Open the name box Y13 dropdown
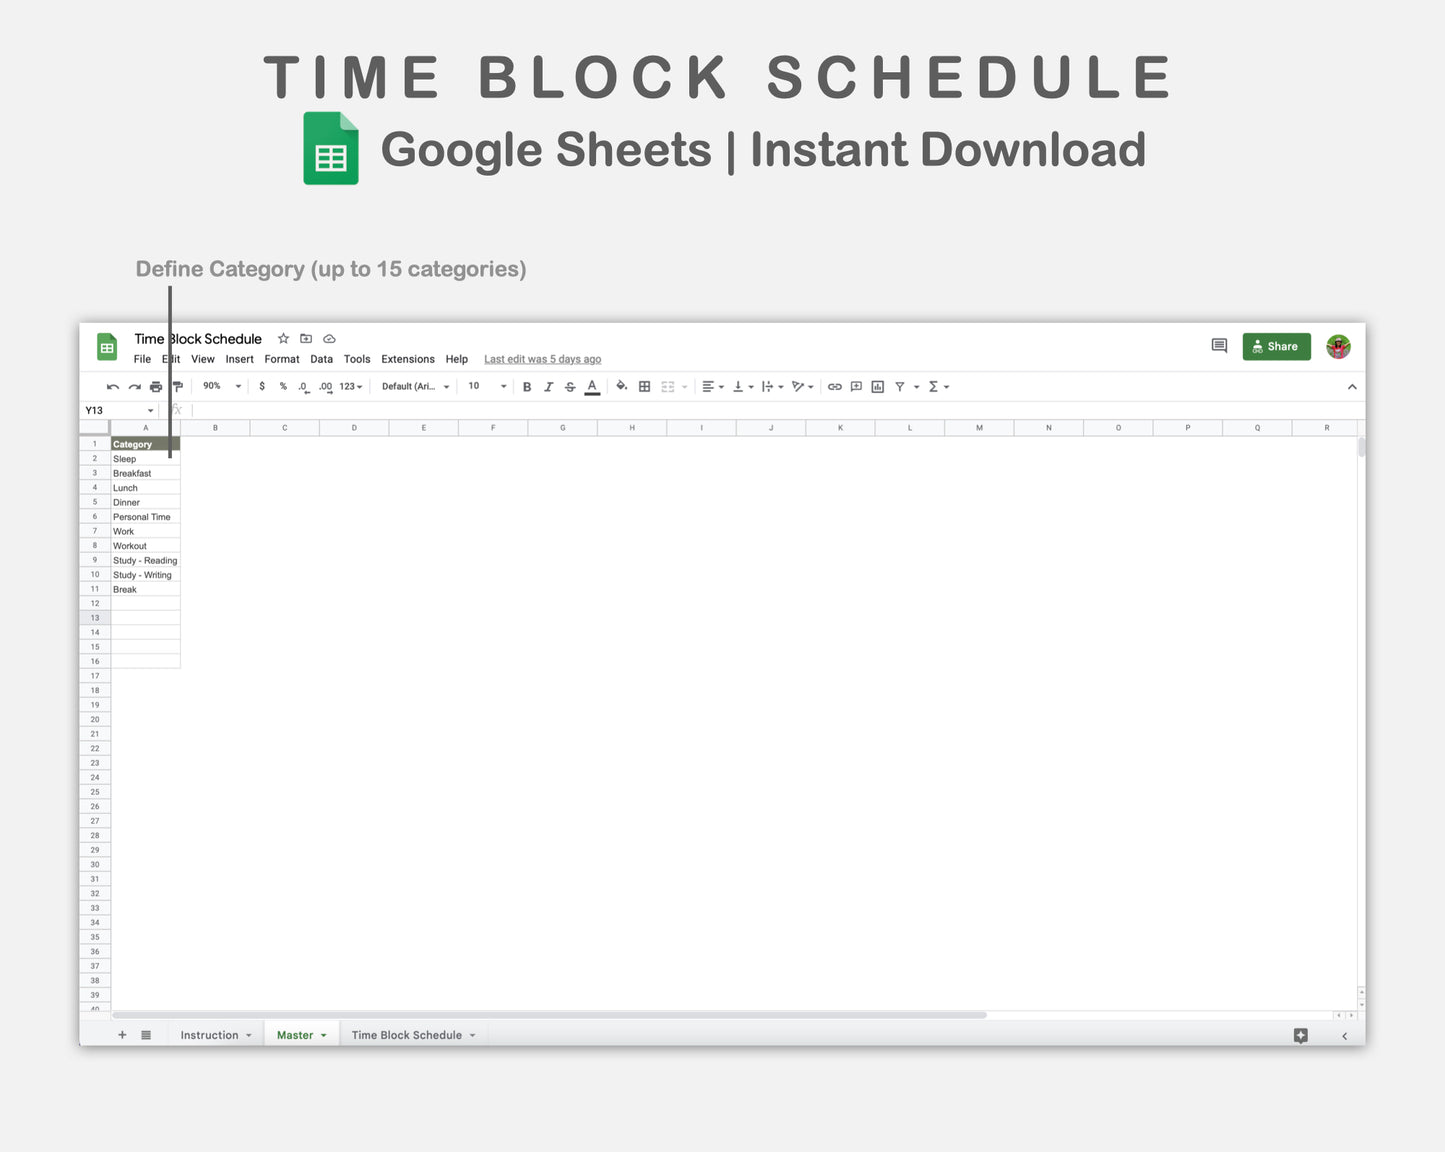 (x=151, y=411)
